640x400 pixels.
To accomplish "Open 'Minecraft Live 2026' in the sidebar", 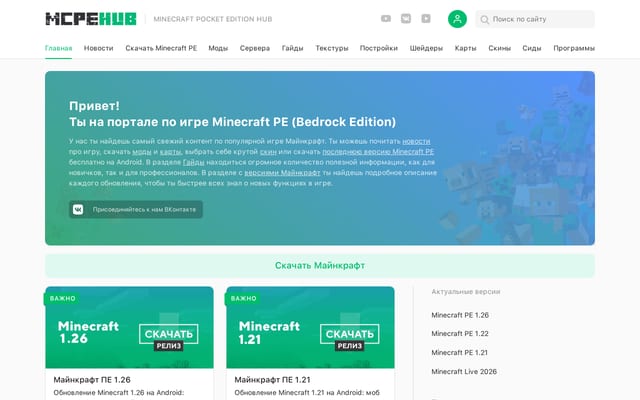I will point(464,371).
